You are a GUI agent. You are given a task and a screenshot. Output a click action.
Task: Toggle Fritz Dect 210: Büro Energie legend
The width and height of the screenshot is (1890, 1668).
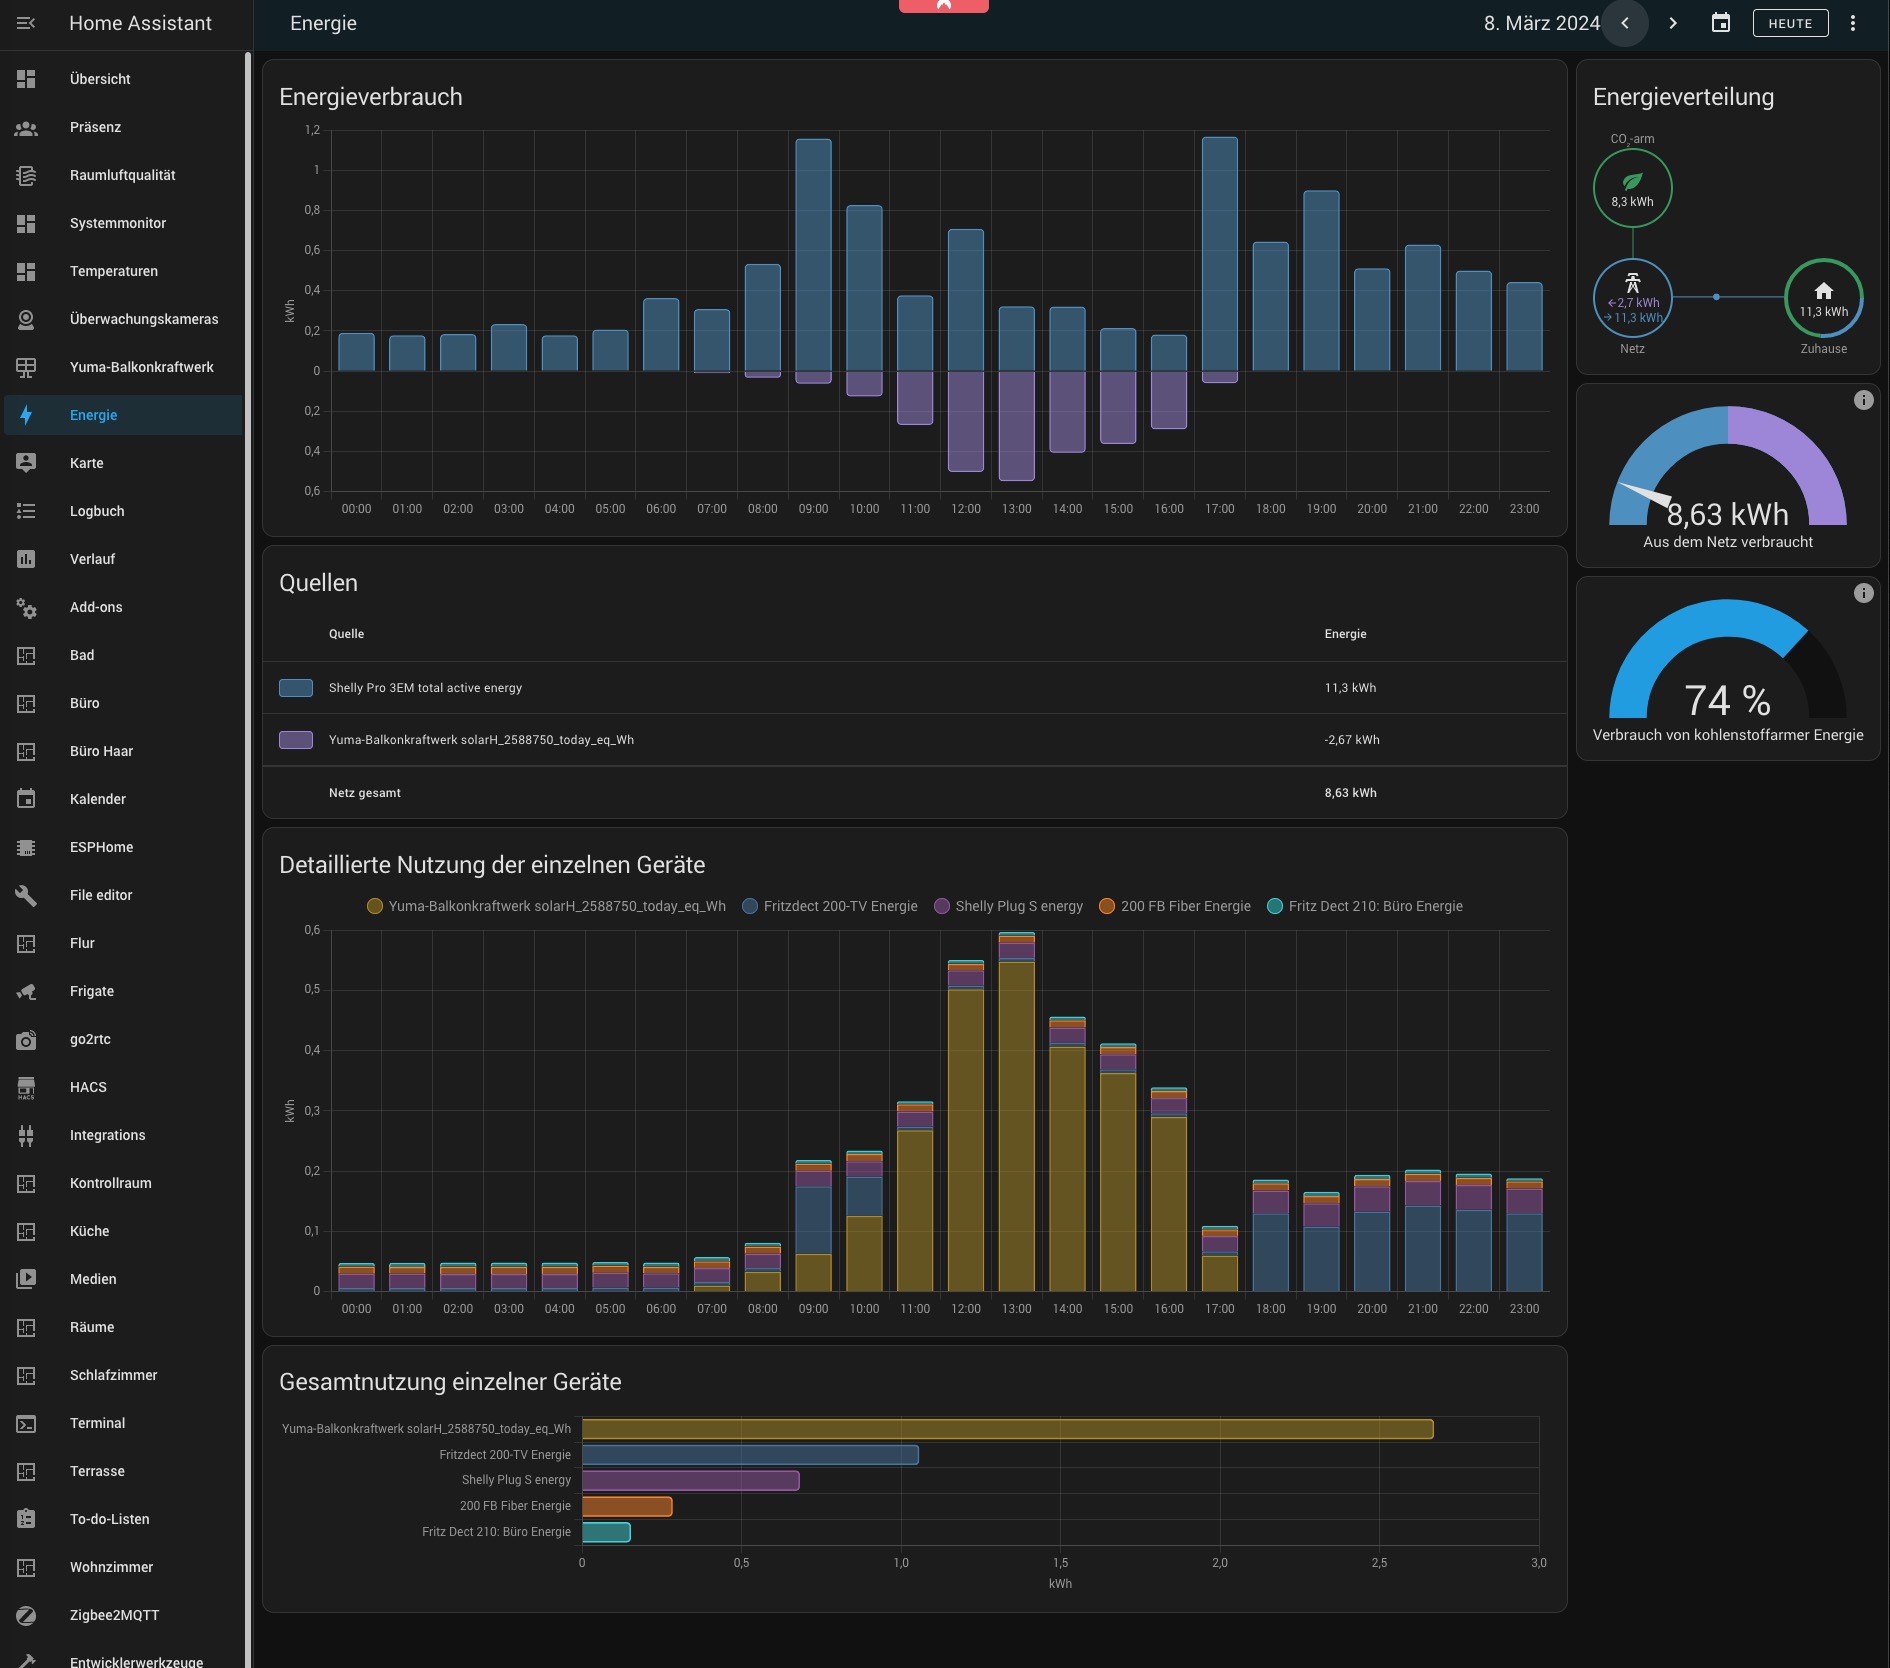pos(1364,906)
